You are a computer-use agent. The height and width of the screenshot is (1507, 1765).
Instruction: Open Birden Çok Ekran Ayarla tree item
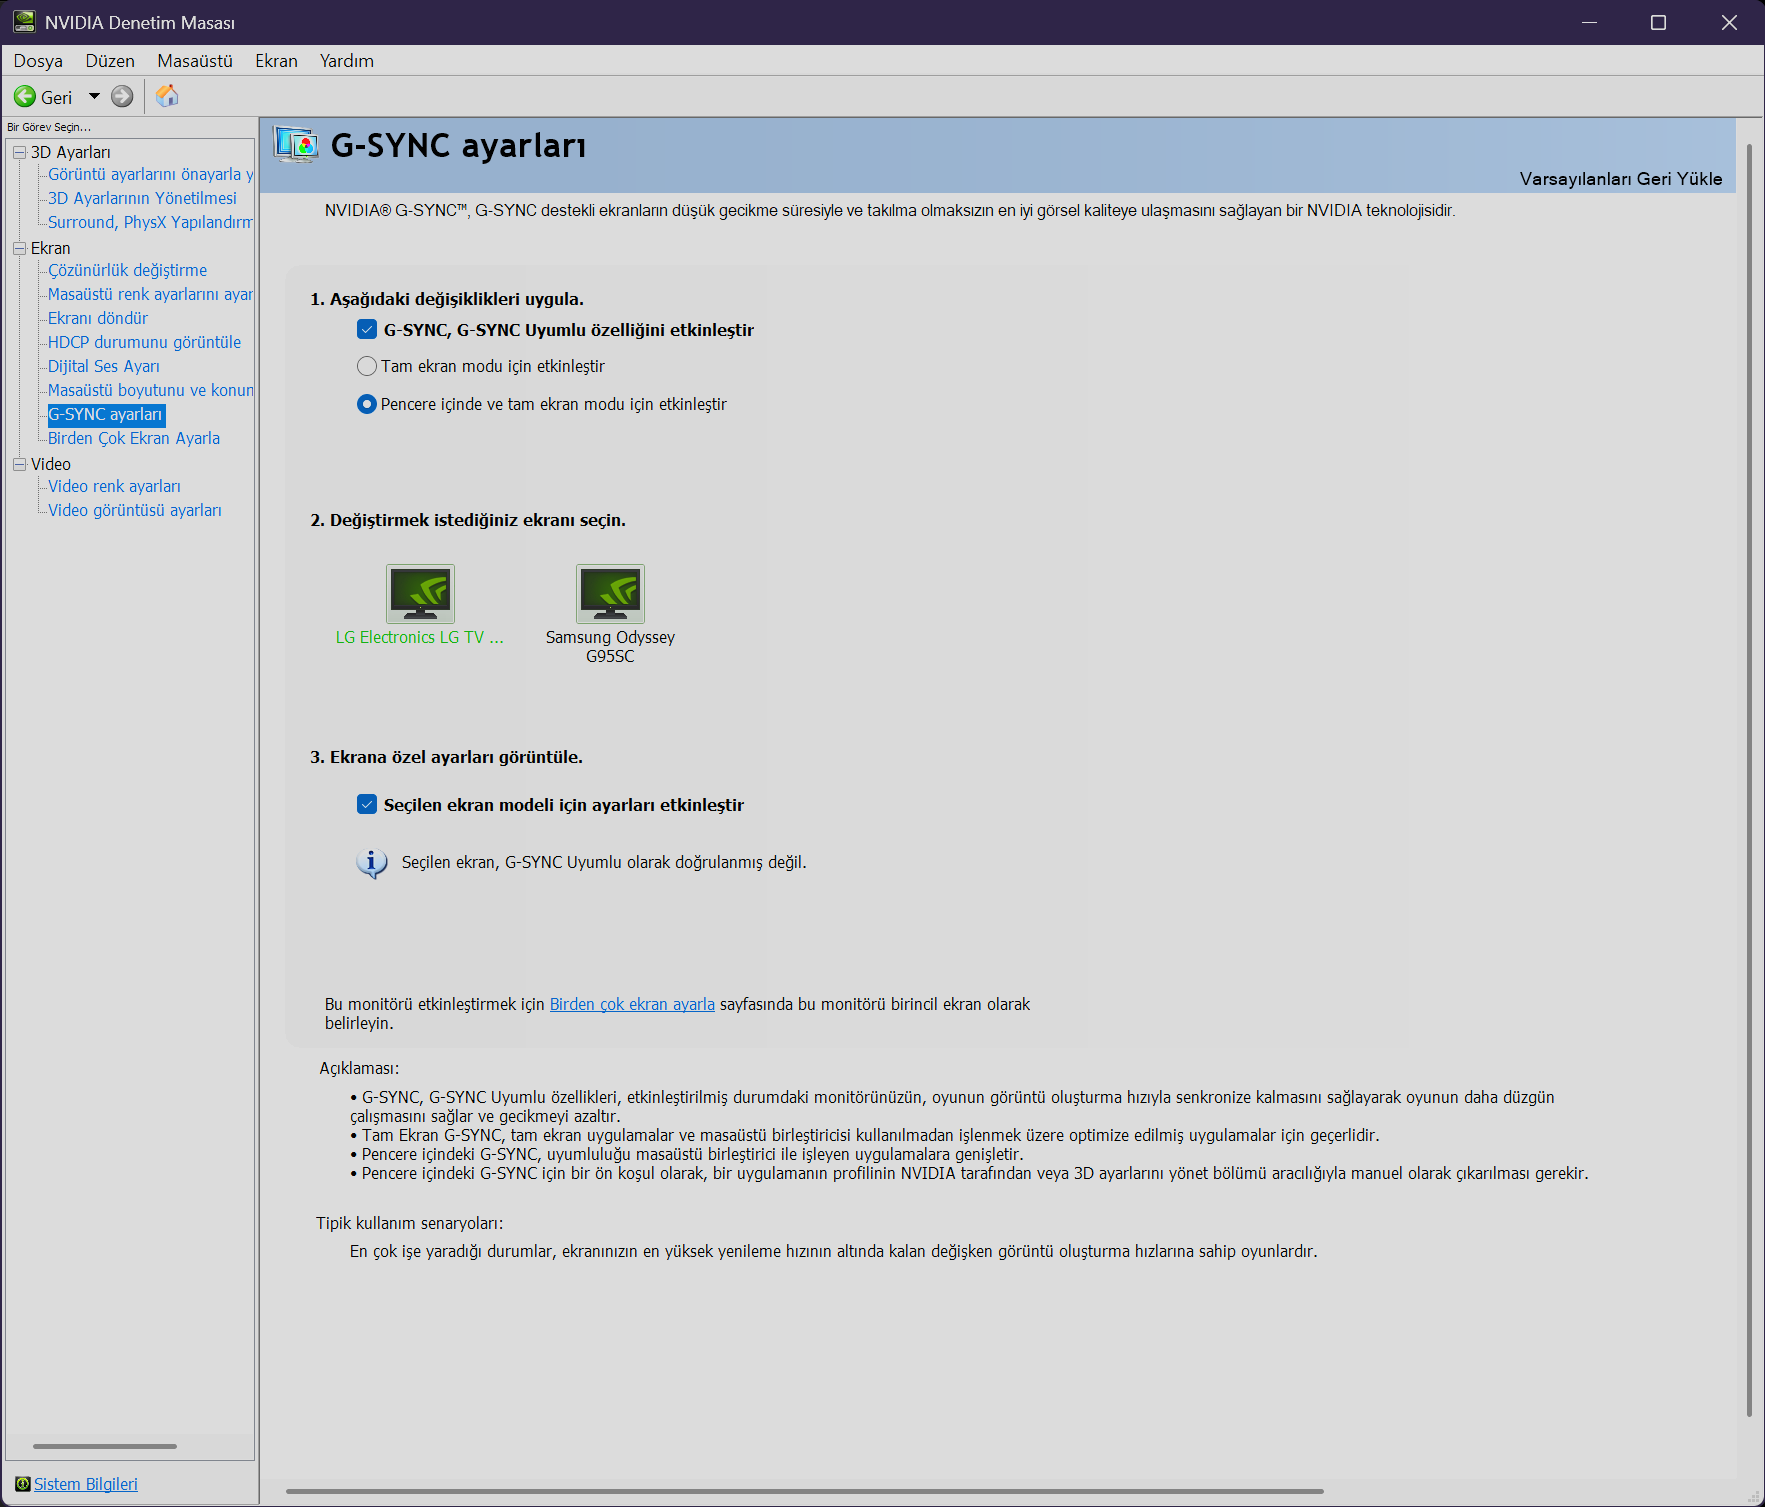(134, 438)
